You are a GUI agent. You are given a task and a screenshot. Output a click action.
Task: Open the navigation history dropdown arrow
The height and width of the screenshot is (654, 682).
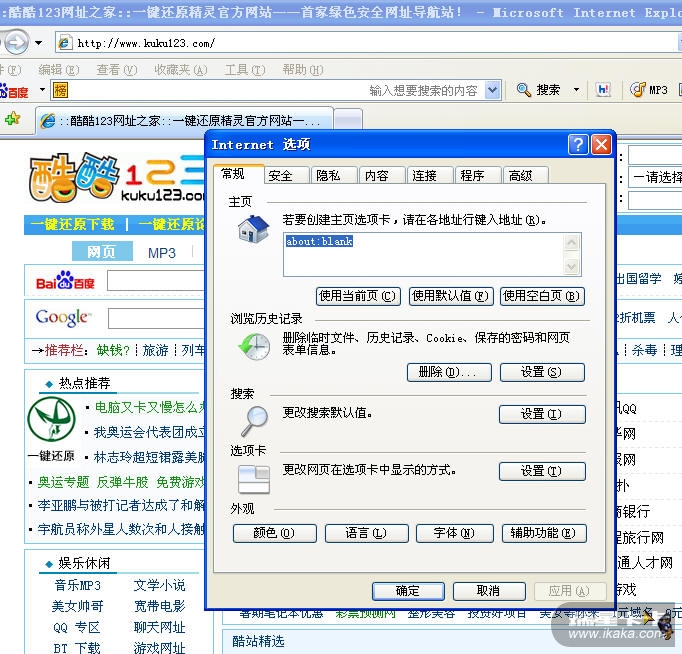click(39, 43)
